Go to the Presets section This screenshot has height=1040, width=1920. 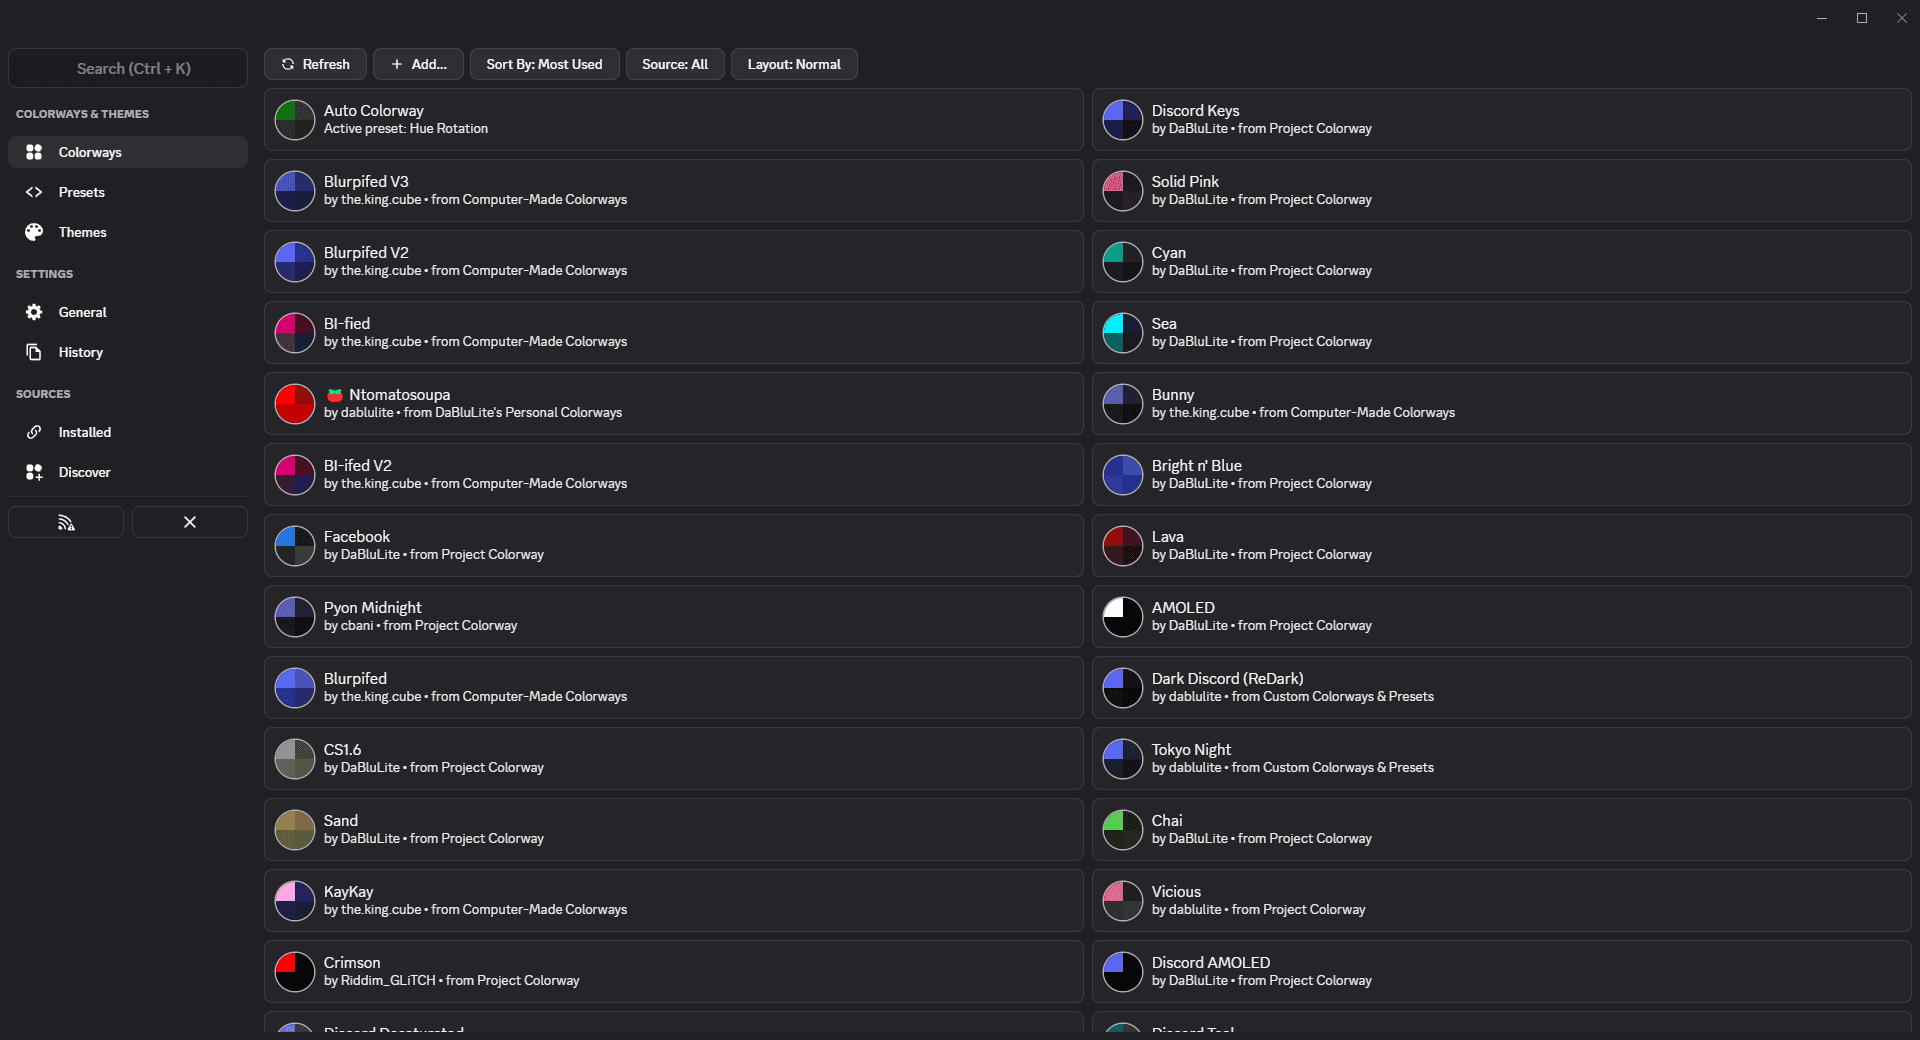[81, 192]
